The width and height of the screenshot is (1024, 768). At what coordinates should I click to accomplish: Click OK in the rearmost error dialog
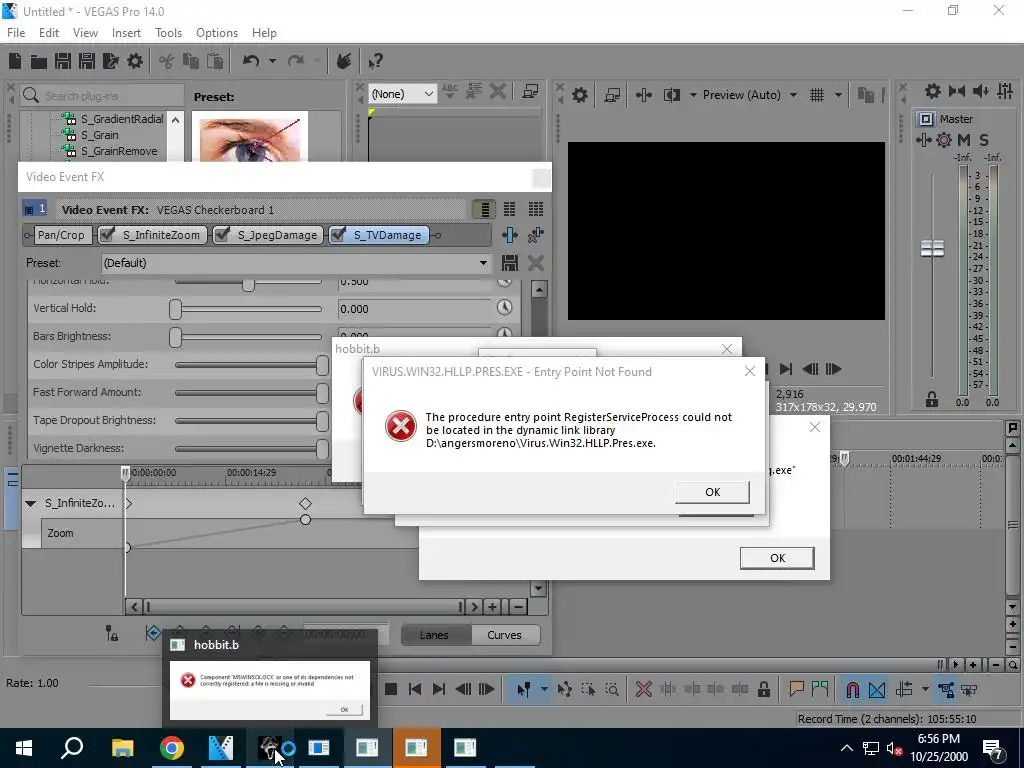[x=776, y=558]
